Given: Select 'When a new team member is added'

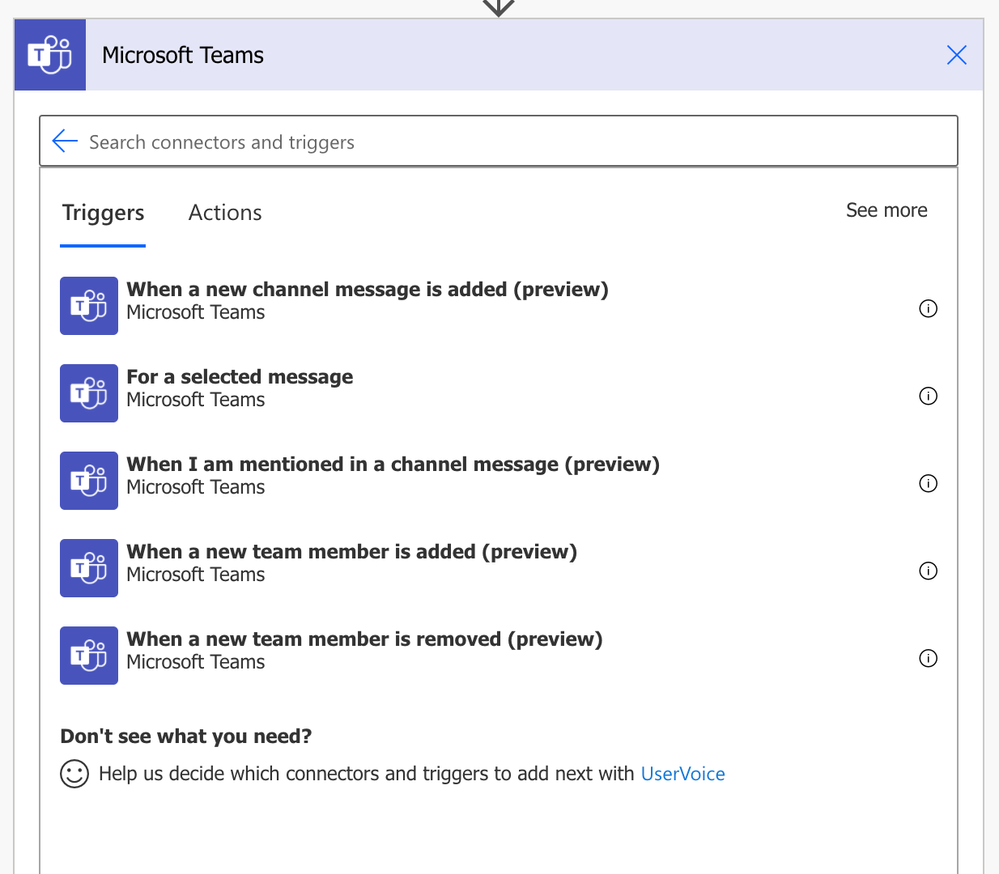Looking at the screenshot, I should tap(352, 552).
